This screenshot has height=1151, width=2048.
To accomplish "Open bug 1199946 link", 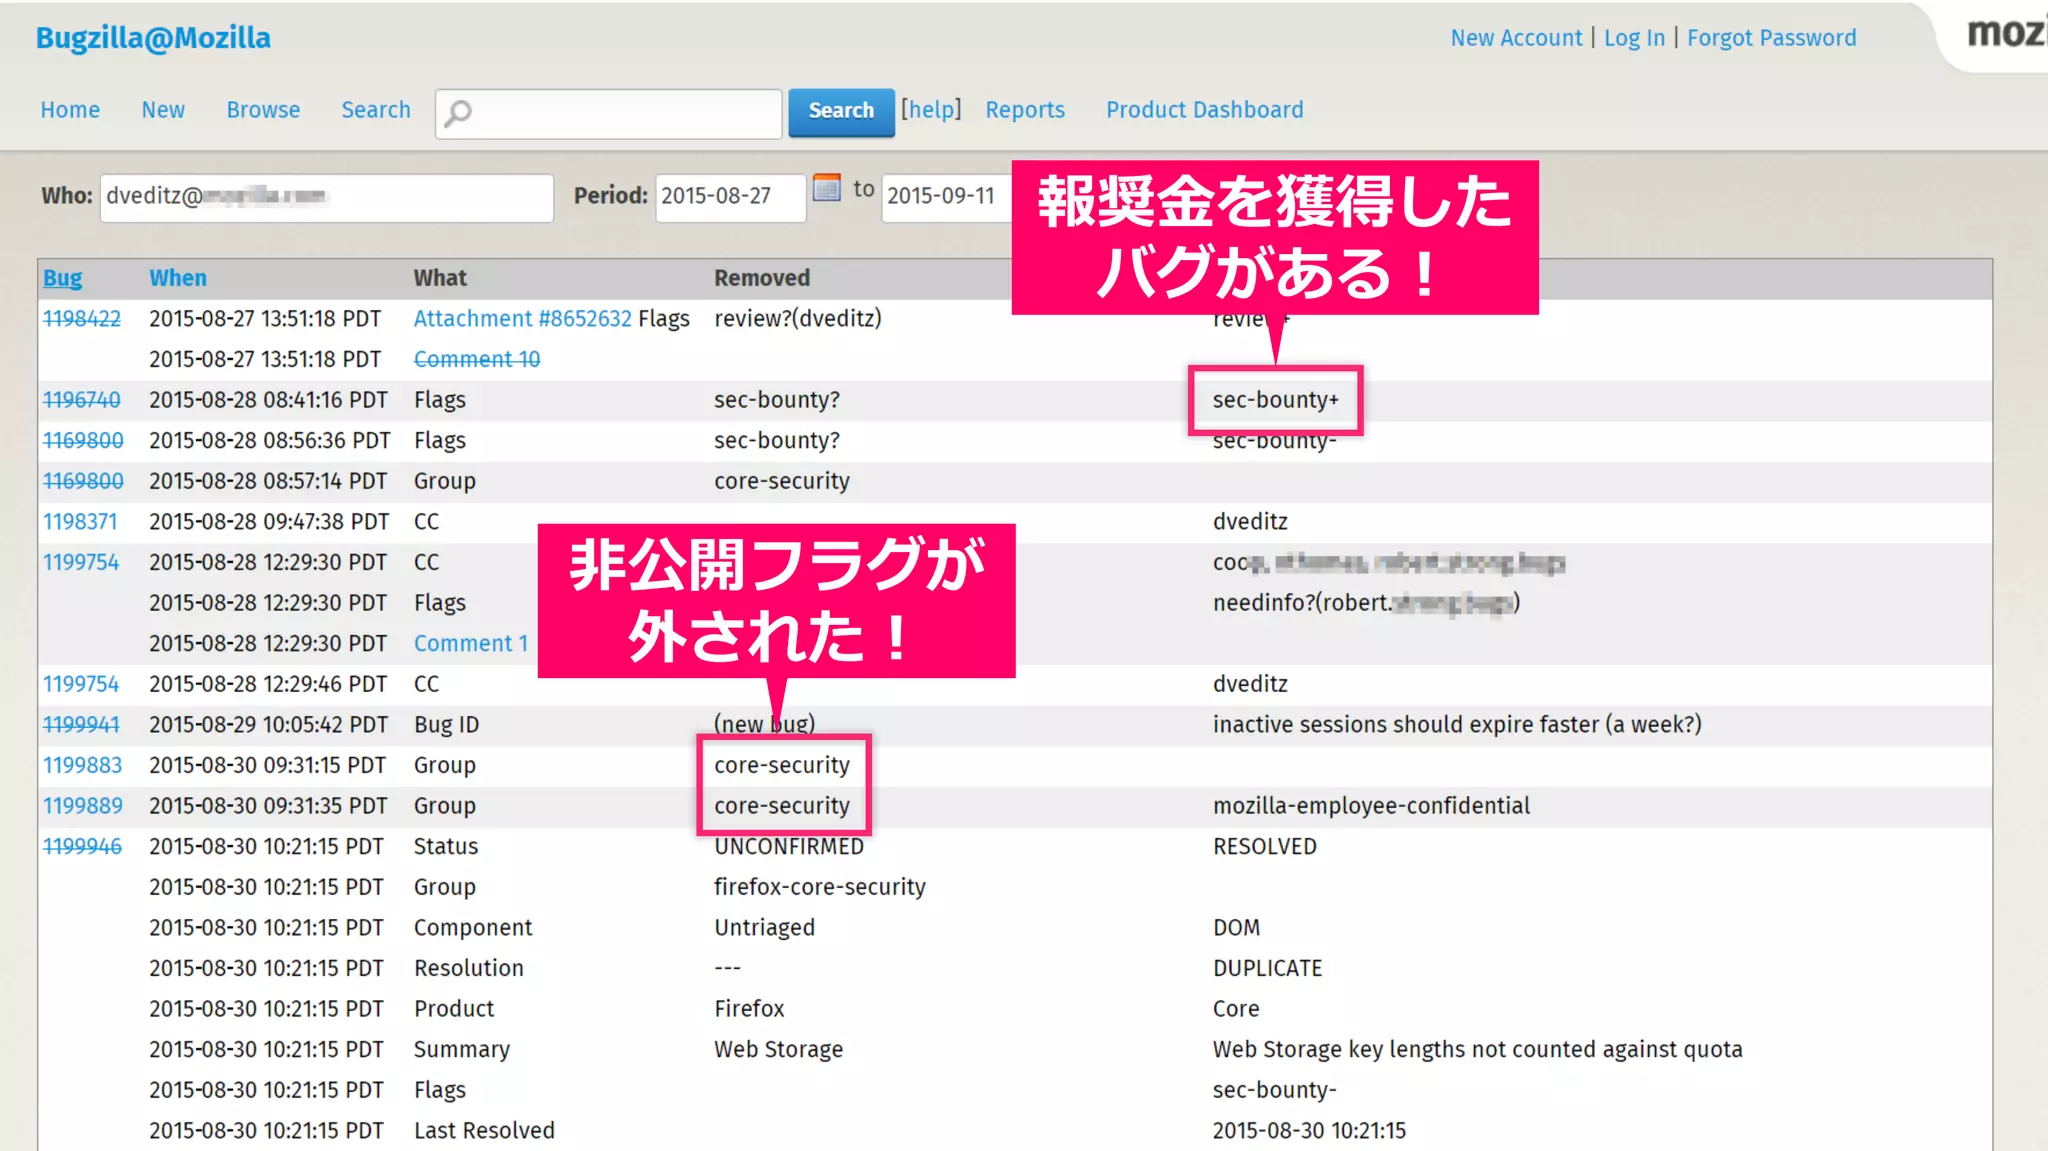I will coord(82,847).
